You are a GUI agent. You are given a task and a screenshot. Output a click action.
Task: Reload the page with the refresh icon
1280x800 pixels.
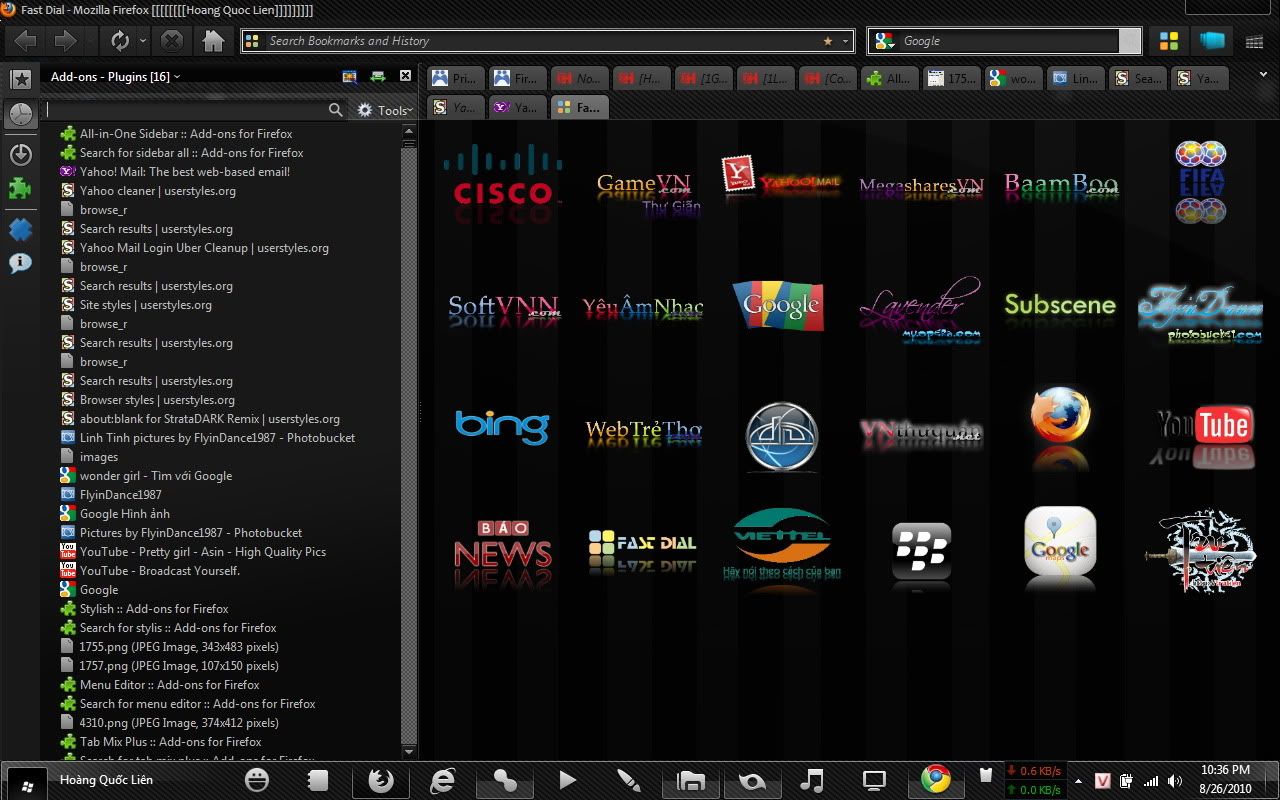(x=119, y=41)
